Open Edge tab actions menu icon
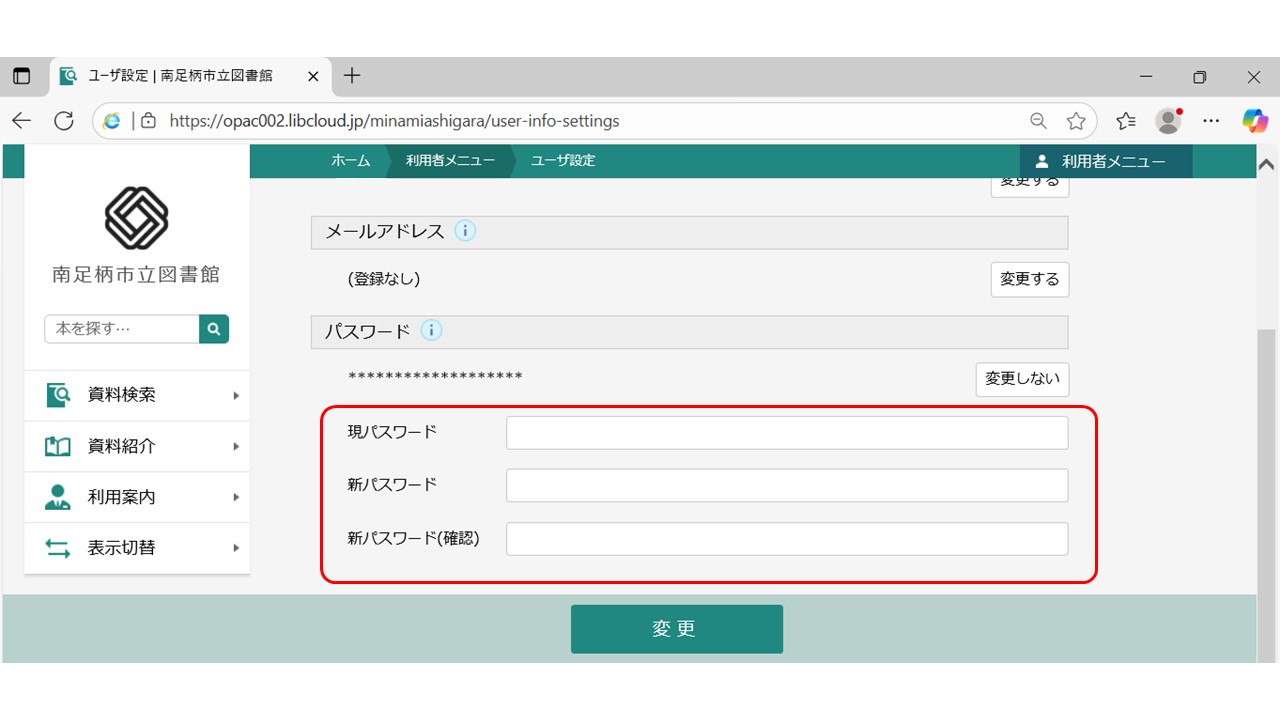This screenshot has width=1280, height=720. (x=22, y=77)
